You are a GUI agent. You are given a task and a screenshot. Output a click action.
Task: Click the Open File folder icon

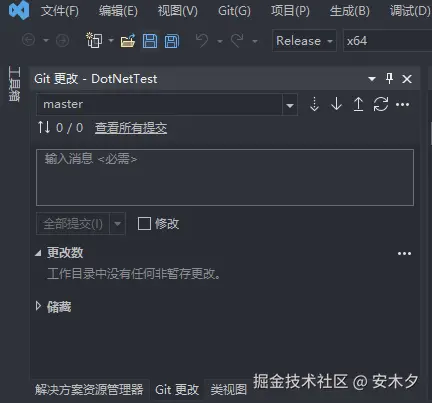(128, 41)
